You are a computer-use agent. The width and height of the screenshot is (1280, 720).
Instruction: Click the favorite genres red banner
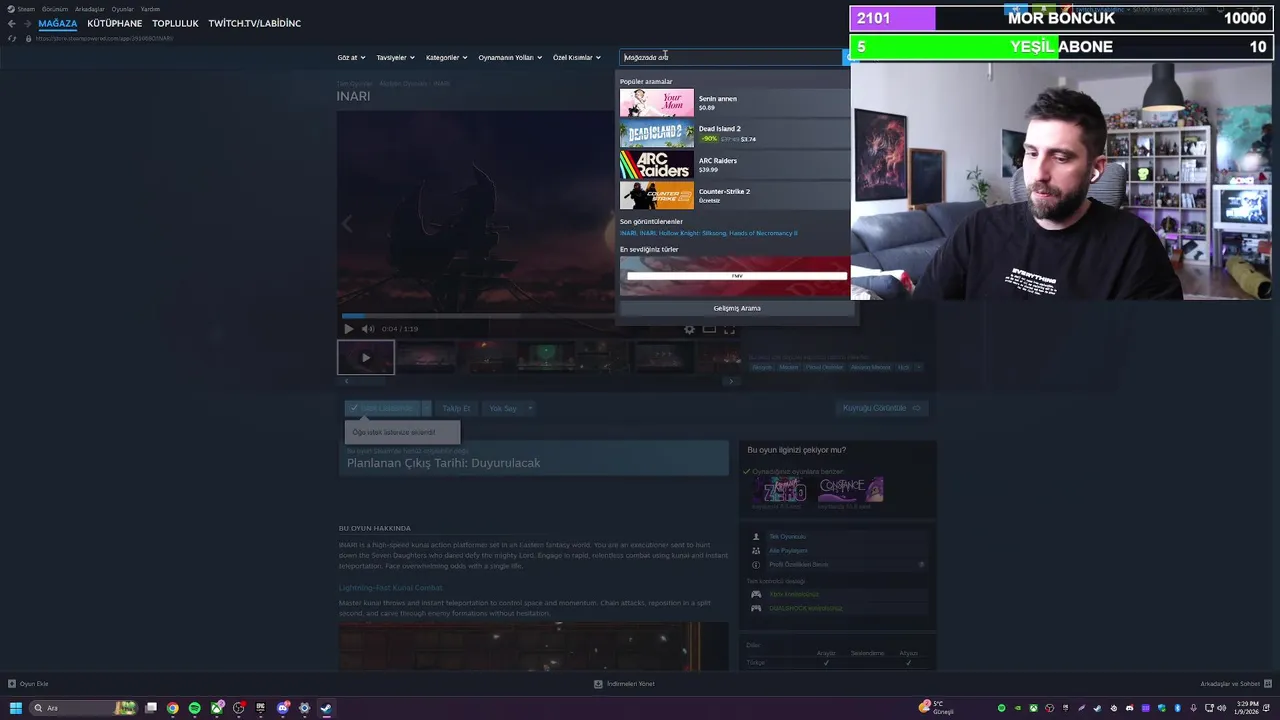(735, 277)
